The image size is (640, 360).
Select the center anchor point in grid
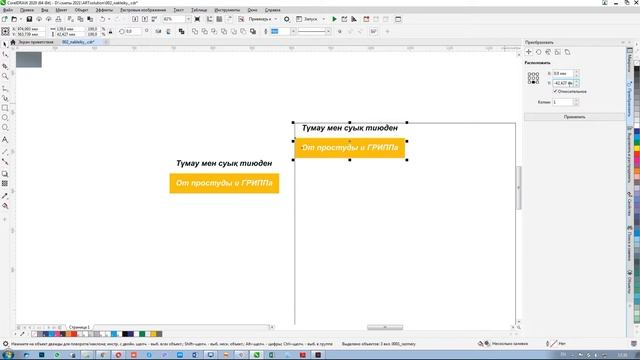(x=533, y=78)
